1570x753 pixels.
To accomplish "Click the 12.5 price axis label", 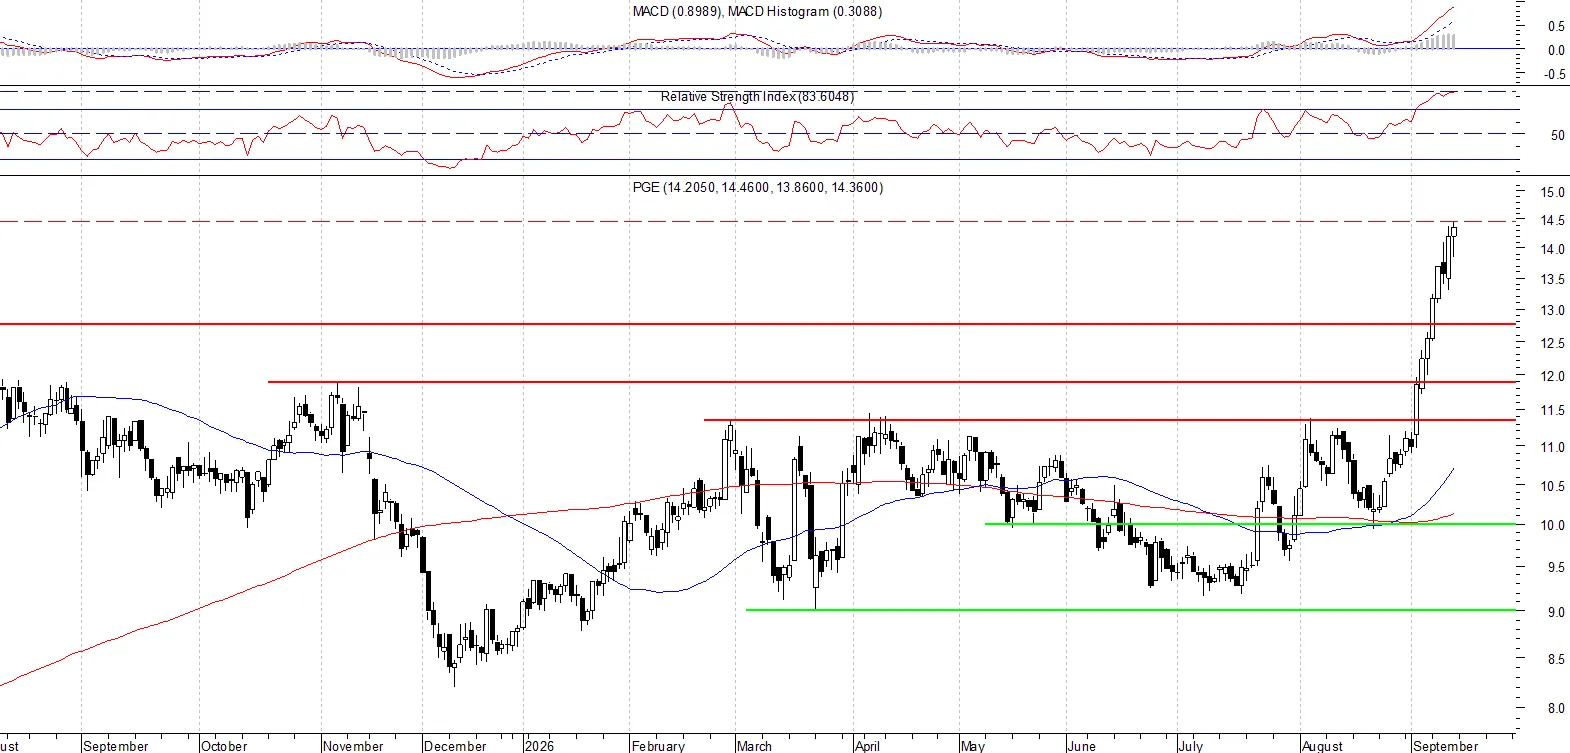I will [1553, 343].
